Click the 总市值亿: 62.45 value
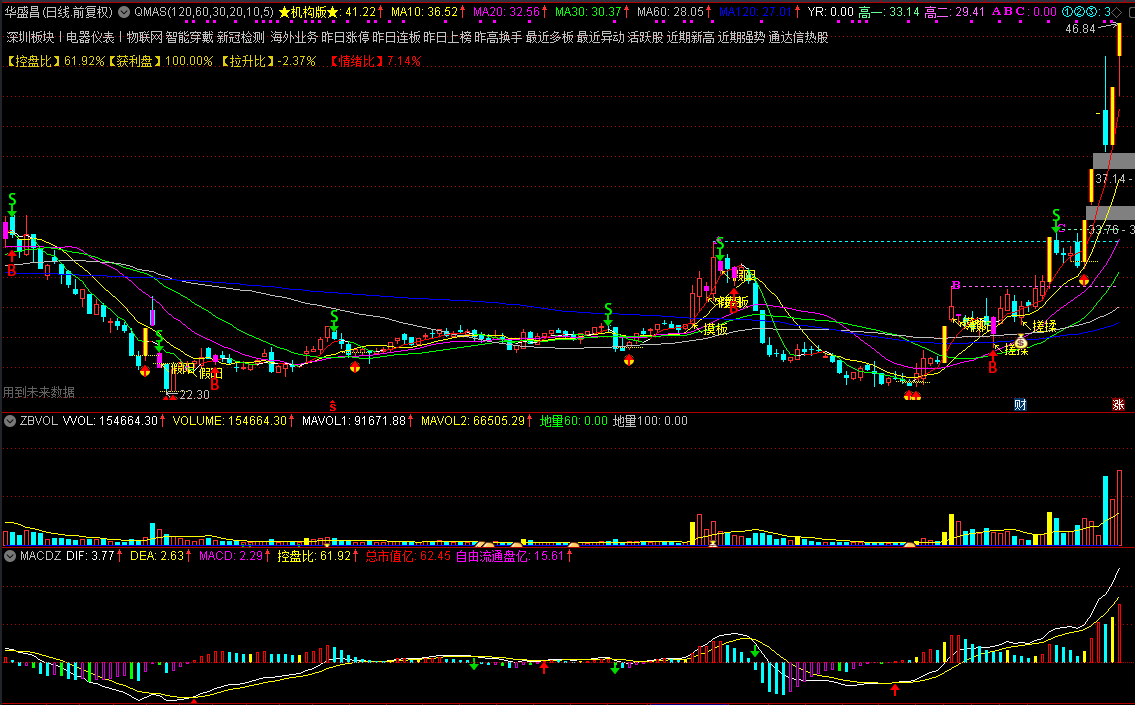 (408, 556)
